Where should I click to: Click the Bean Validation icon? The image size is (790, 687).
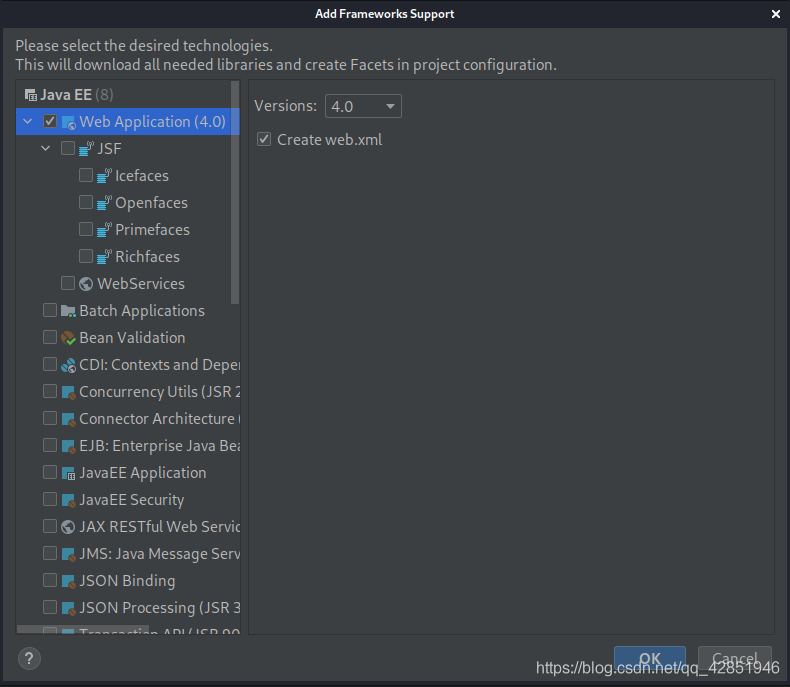[68, 338]
